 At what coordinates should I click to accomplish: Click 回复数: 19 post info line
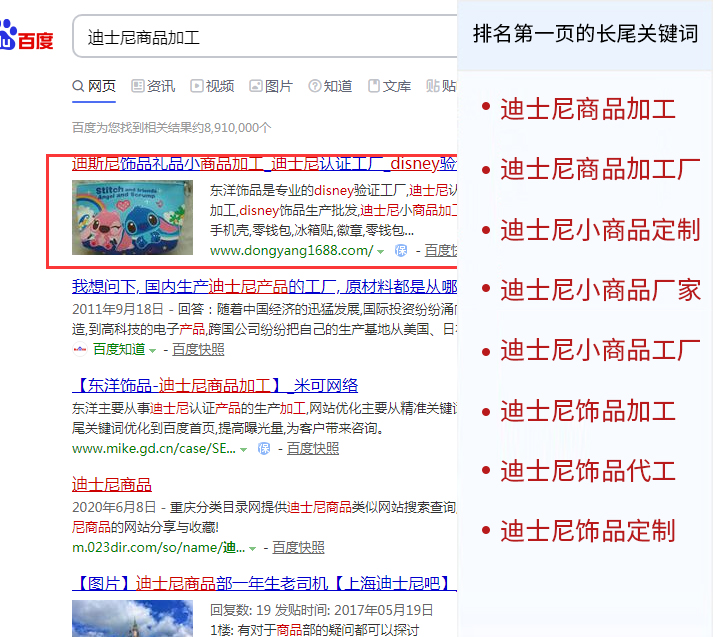(321, 610)
